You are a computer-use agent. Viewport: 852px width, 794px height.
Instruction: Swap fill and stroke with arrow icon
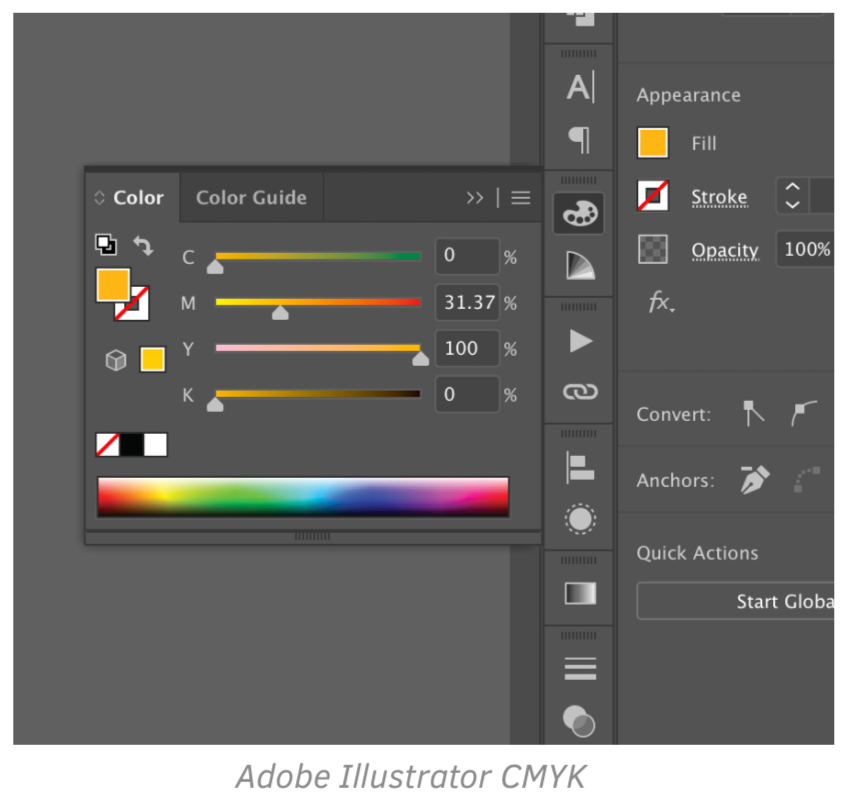[x=143, y=245]
